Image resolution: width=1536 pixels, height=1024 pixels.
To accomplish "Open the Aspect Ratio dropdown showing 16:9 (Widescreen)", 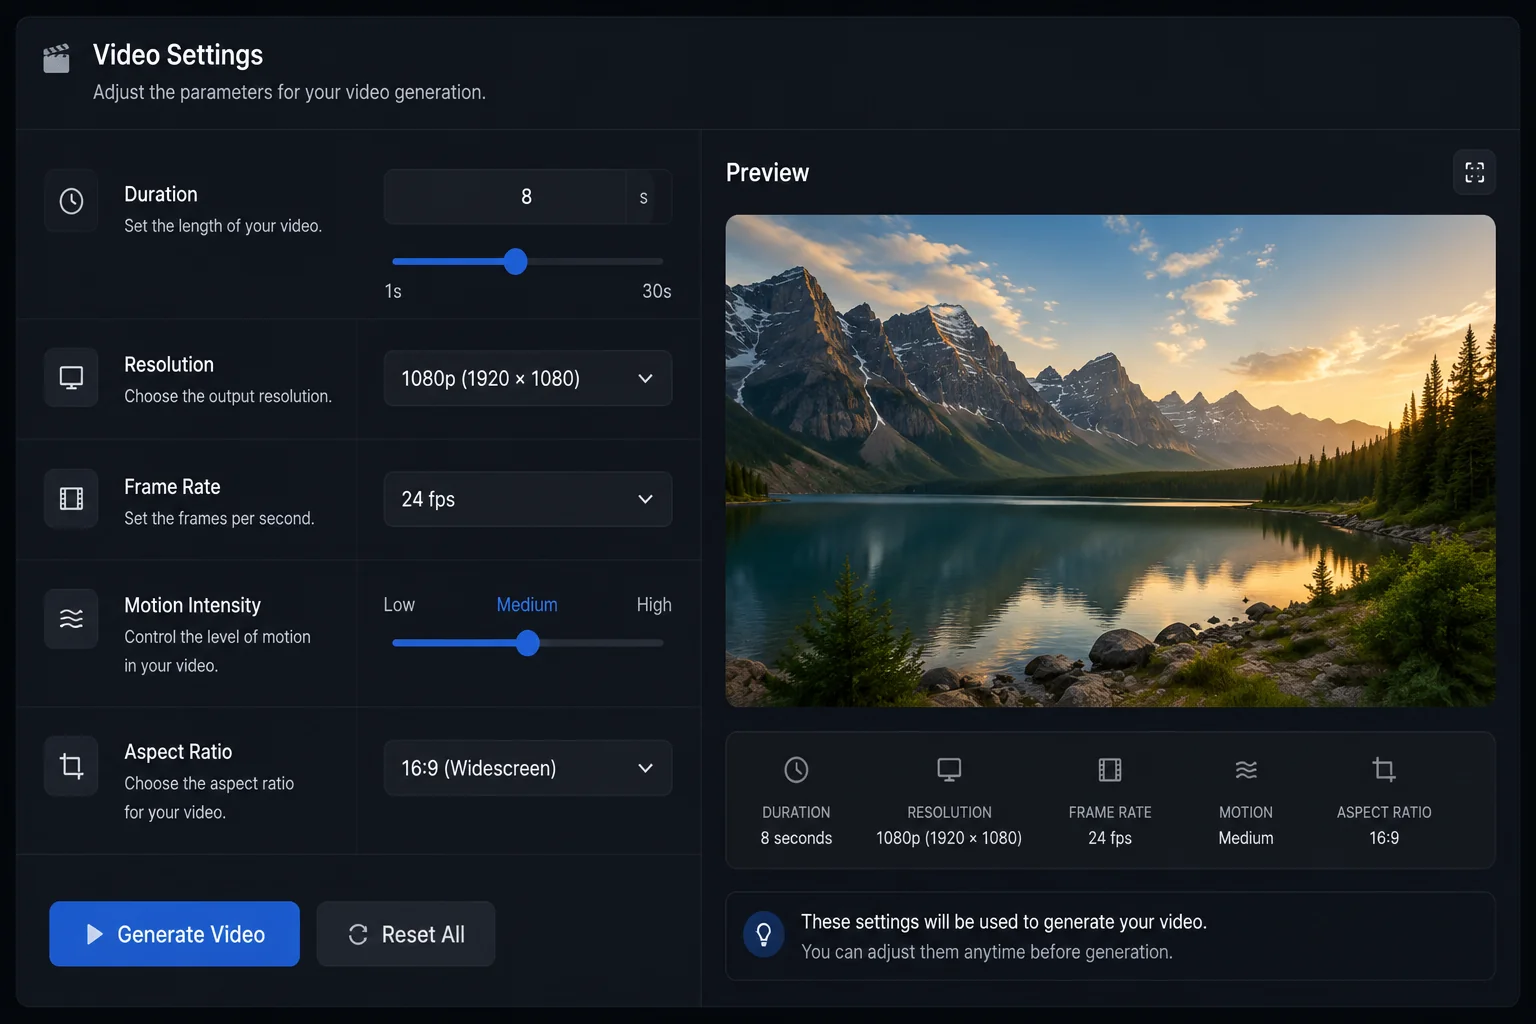I will 527,768.
